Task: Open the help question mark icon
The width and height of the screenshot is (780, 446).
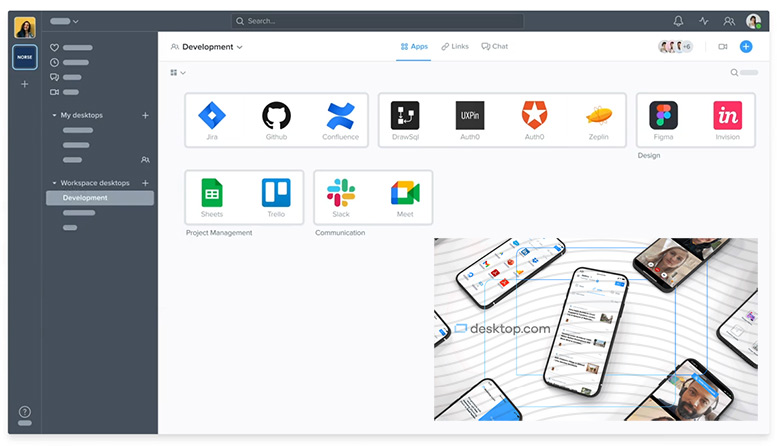Action: coord(24,412)
